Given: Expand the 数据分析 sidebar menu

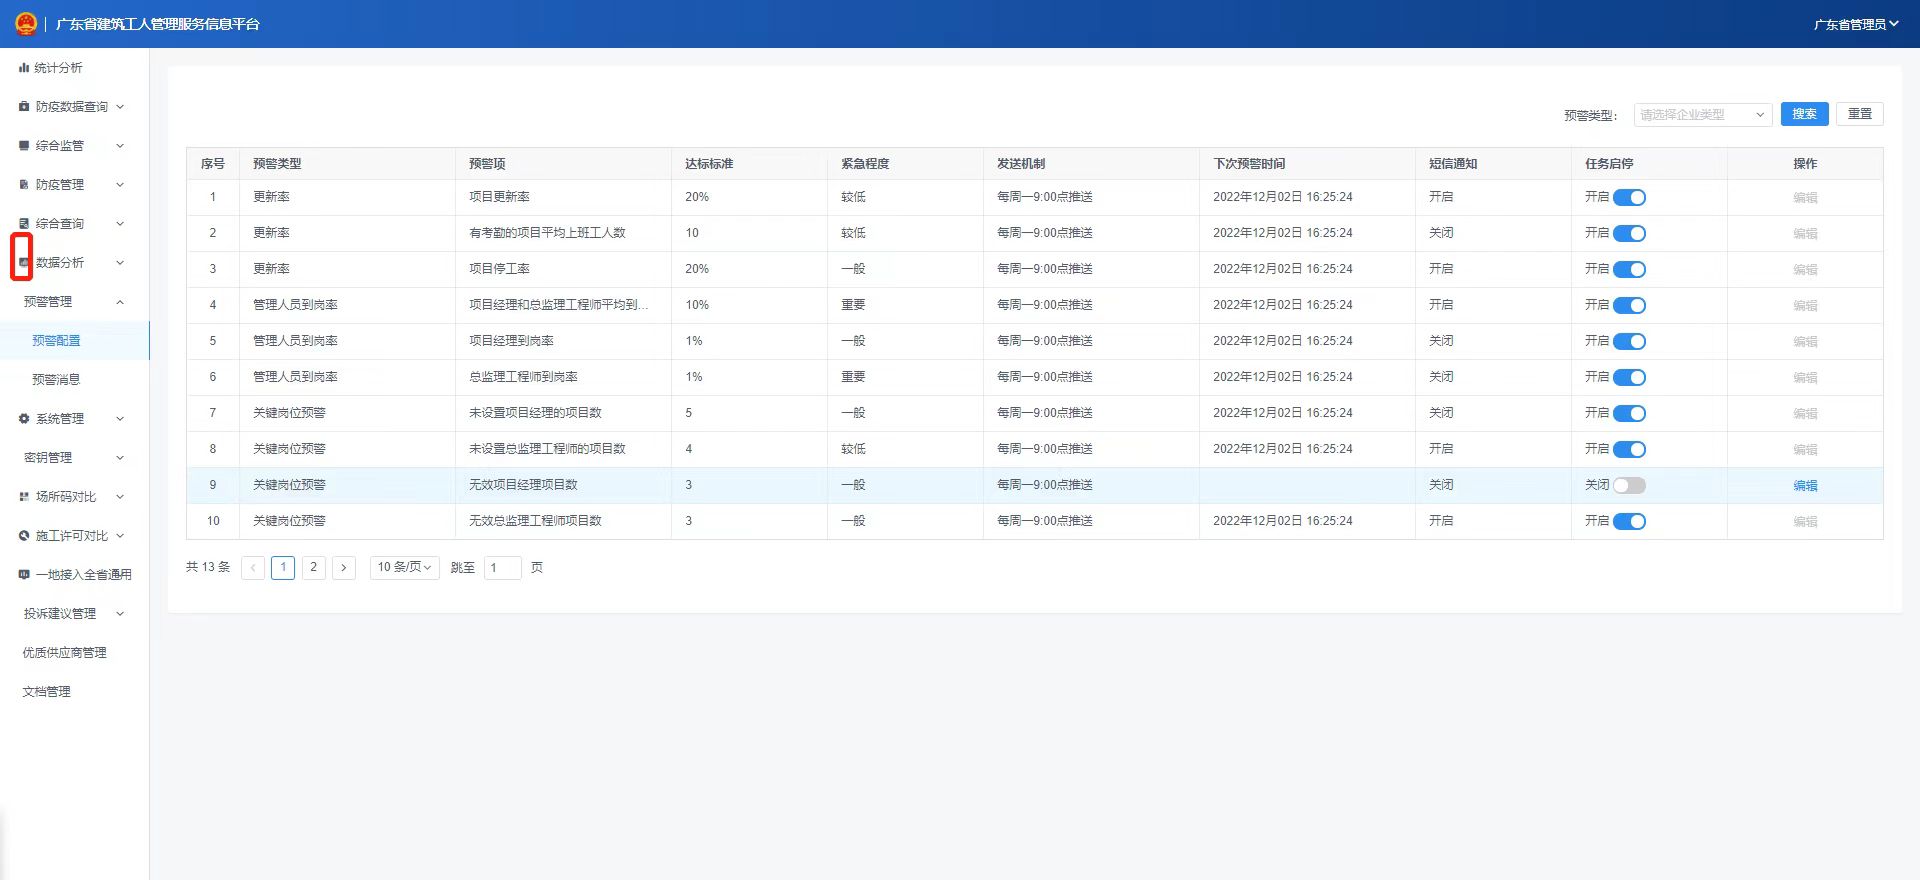Looking at the screenshot, I should coord(74,263).
